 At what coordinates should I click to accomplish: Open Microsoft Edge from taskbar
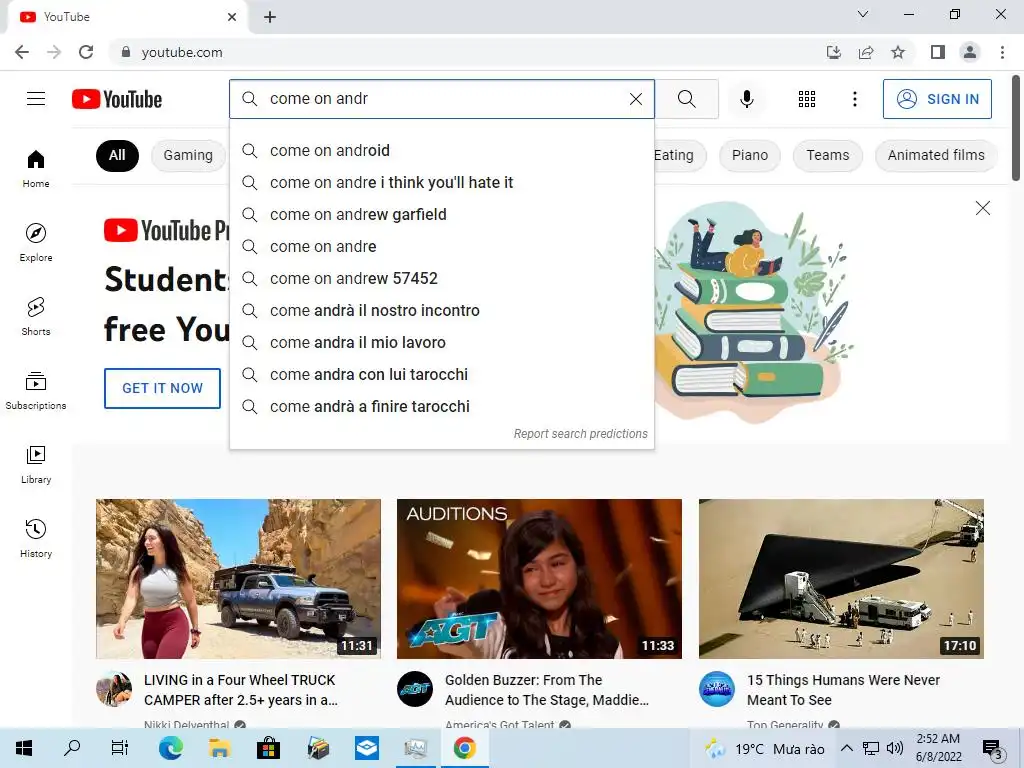170,748
